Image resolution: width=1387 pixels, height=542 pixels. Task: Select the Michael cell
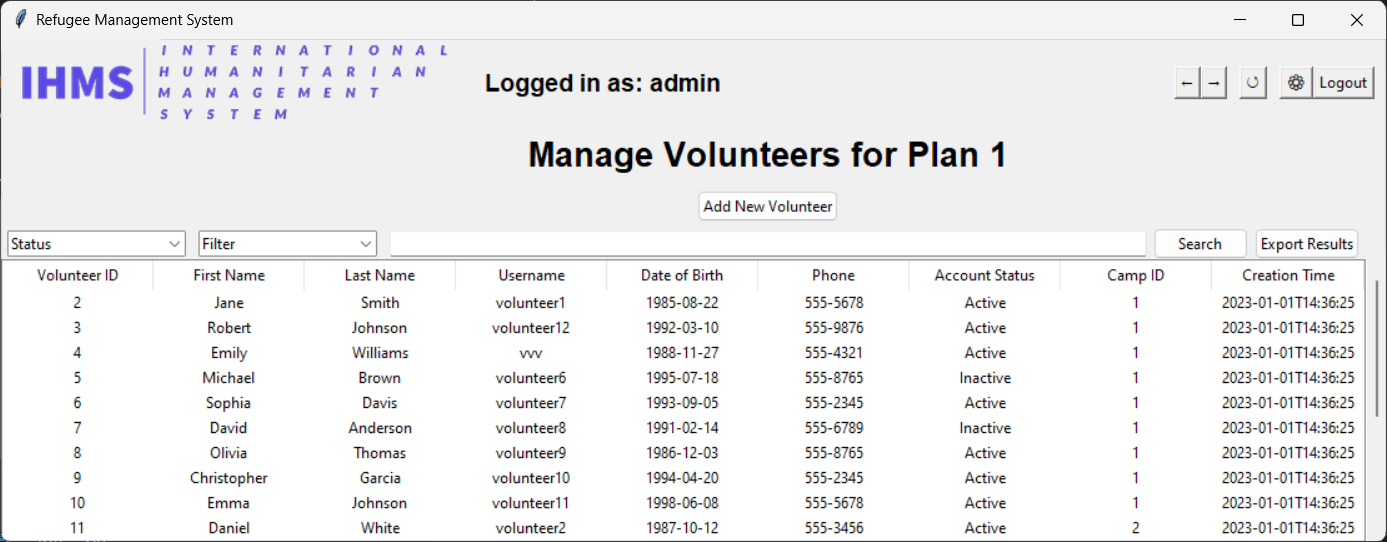pyautogui.click(x=229, y=378)
